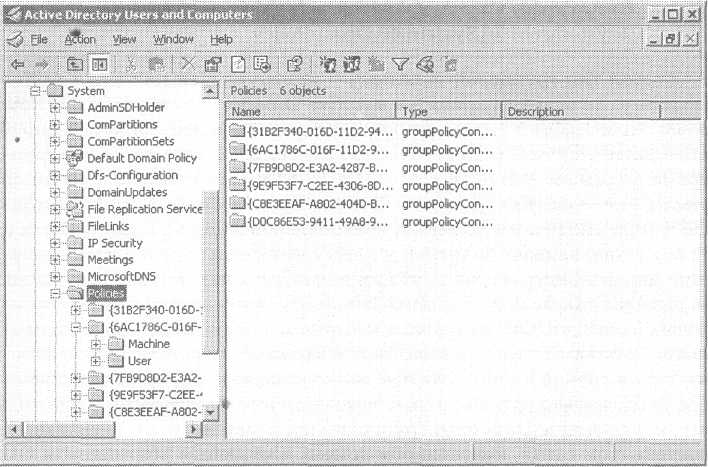Click the create new organizational unit icon

(x=376, y=65)
